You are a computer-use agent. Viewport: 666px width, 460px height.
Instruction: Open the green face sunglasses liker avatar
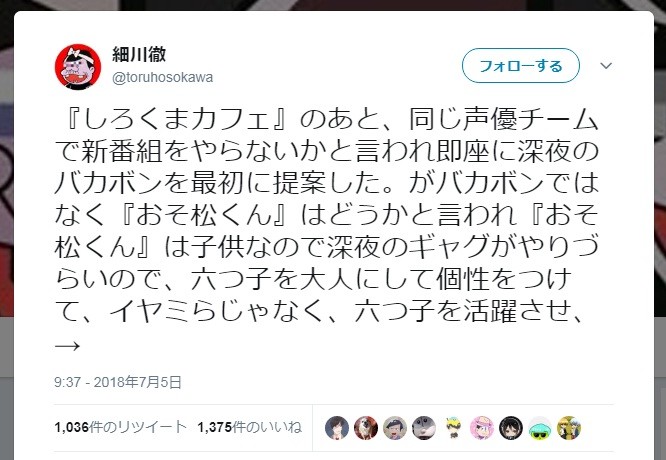pyautogui.click(x=540, y=428)
